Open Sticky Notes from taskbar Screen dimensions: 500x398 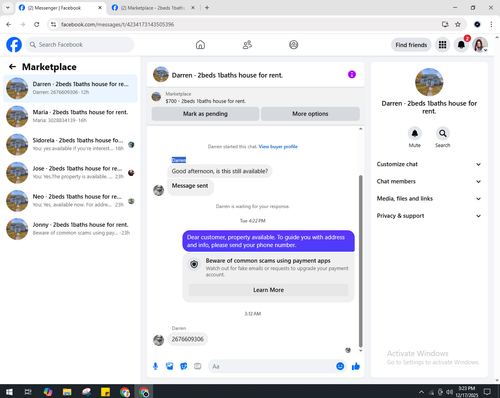pyautogui.click(x=106, y=392)
